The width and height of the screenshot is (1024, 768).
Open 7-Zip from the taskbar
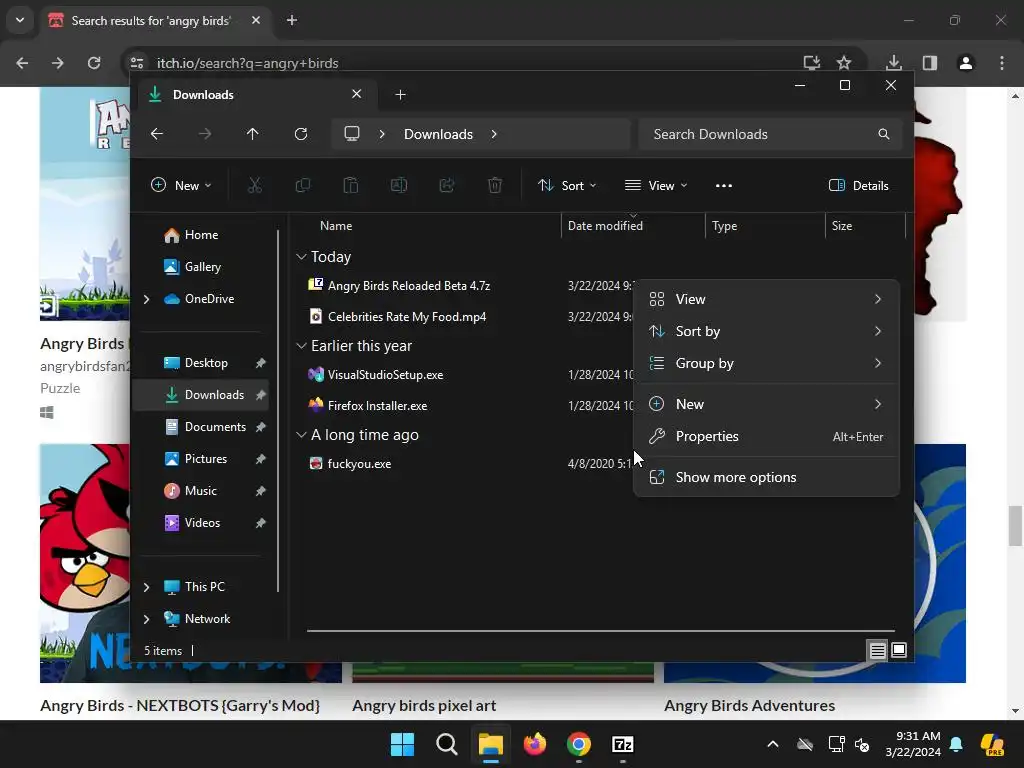(623, 744)
